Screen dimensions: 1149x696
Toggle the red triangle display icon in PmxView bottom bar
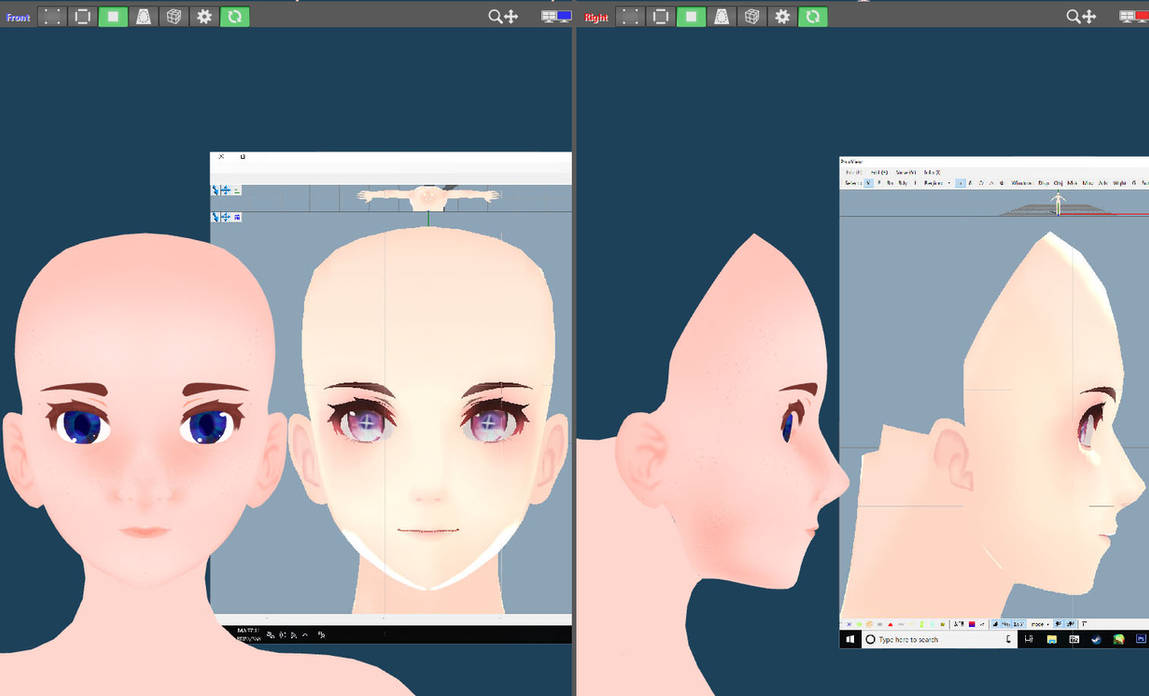(890, 624)
